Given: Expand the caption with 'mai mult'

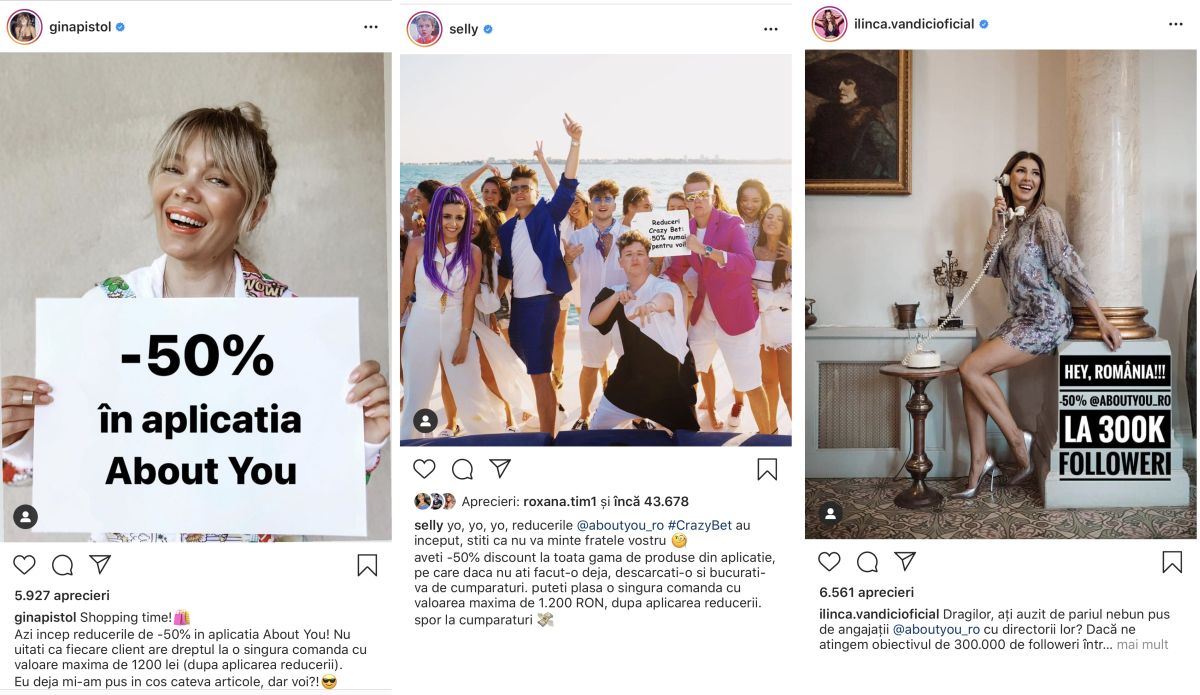Looking at the screenshot, I should click(x=1143, y=645).
